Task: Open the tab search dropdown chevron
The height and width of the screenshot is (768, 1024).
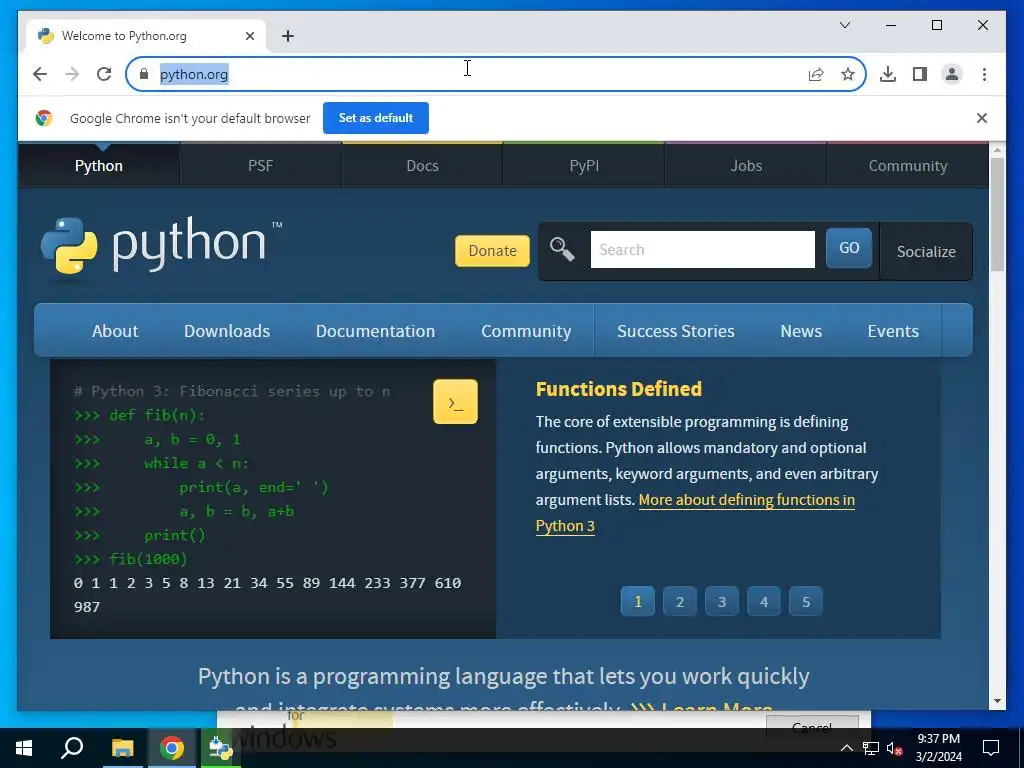Action: coord(844,25)
